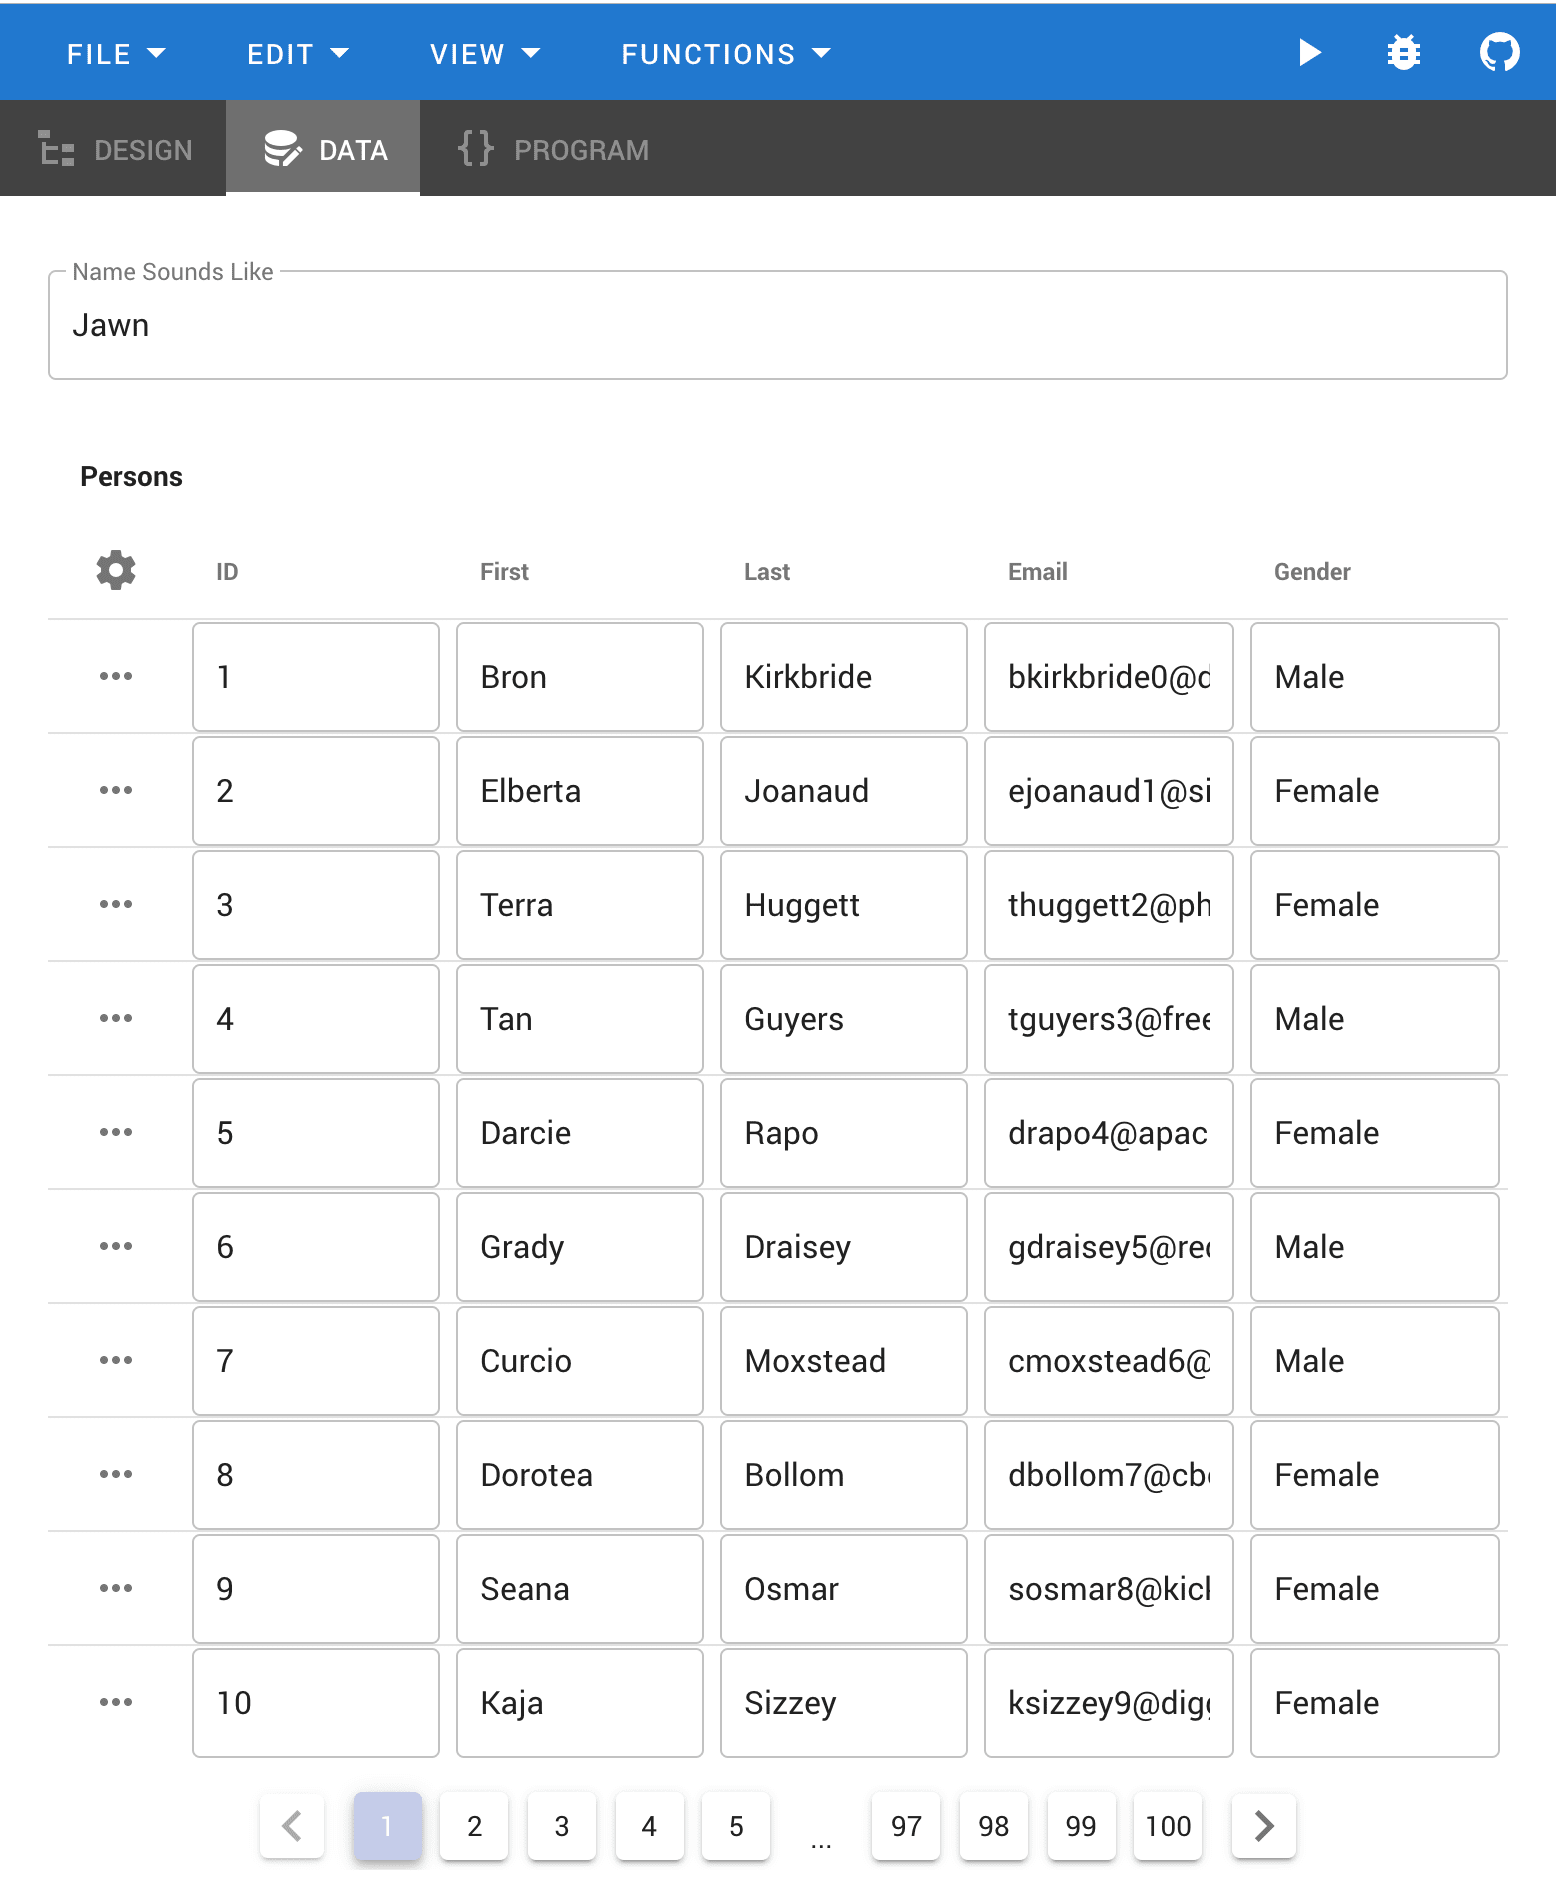Go to previous page with left chevron
This screenshot has height=1888, width=1556.
[x=292, y=1826]
